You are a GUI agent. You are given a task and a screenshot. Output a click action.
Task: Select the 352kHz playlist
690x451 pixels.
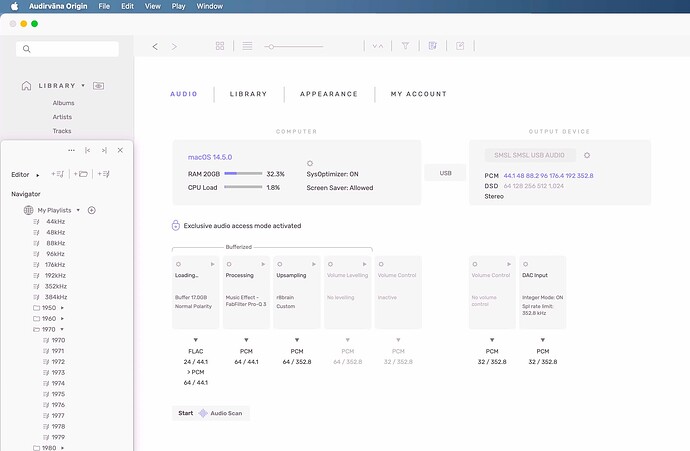click(56, 286)
